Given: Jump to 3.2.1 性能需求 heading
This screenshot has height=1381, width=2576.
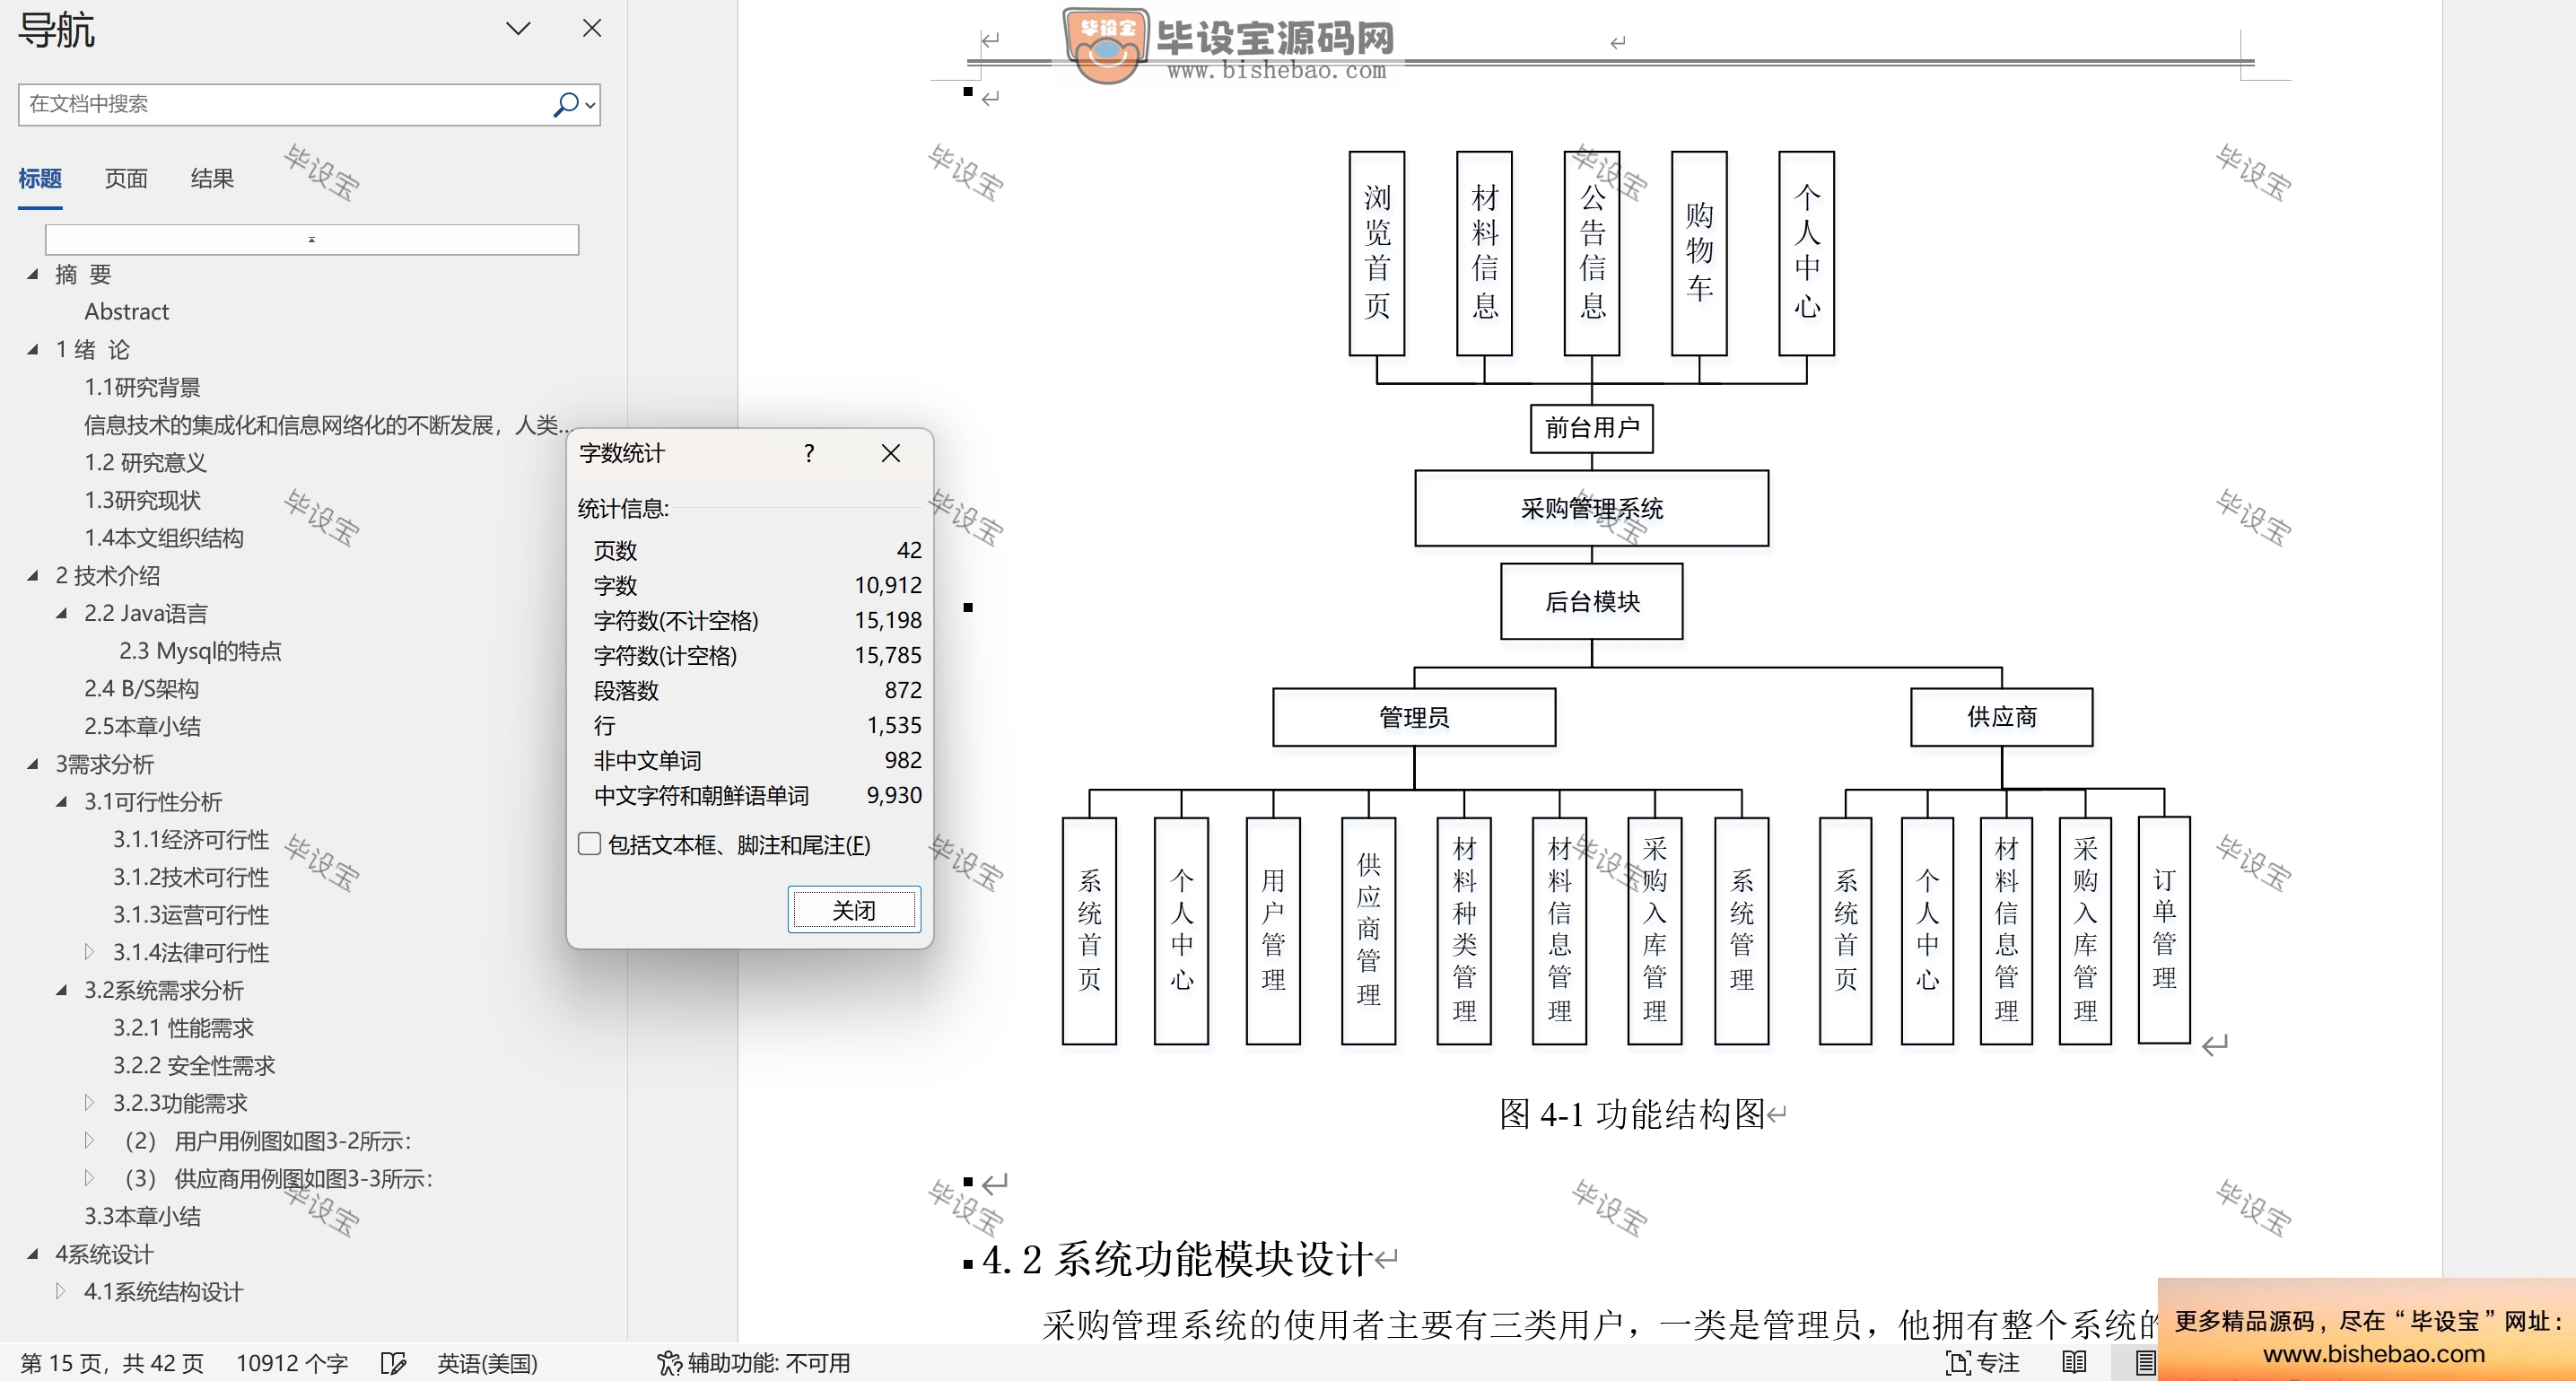Looking at the screenshot, I should click(x=183, y=1027).
